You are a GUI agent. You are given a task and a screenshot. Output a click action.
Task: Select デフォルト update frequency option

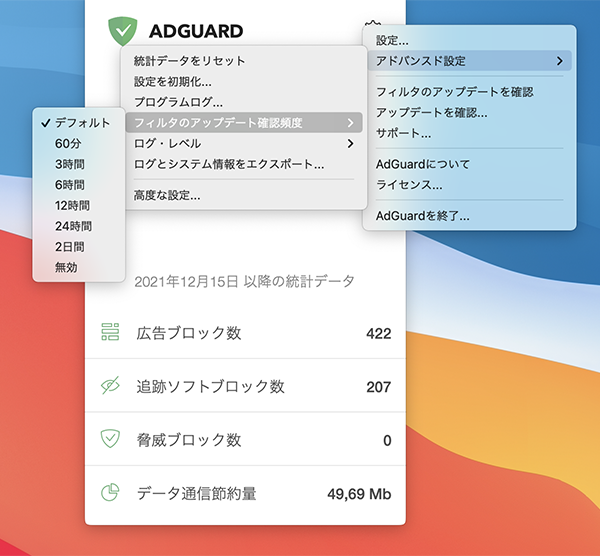coord(79,123)
